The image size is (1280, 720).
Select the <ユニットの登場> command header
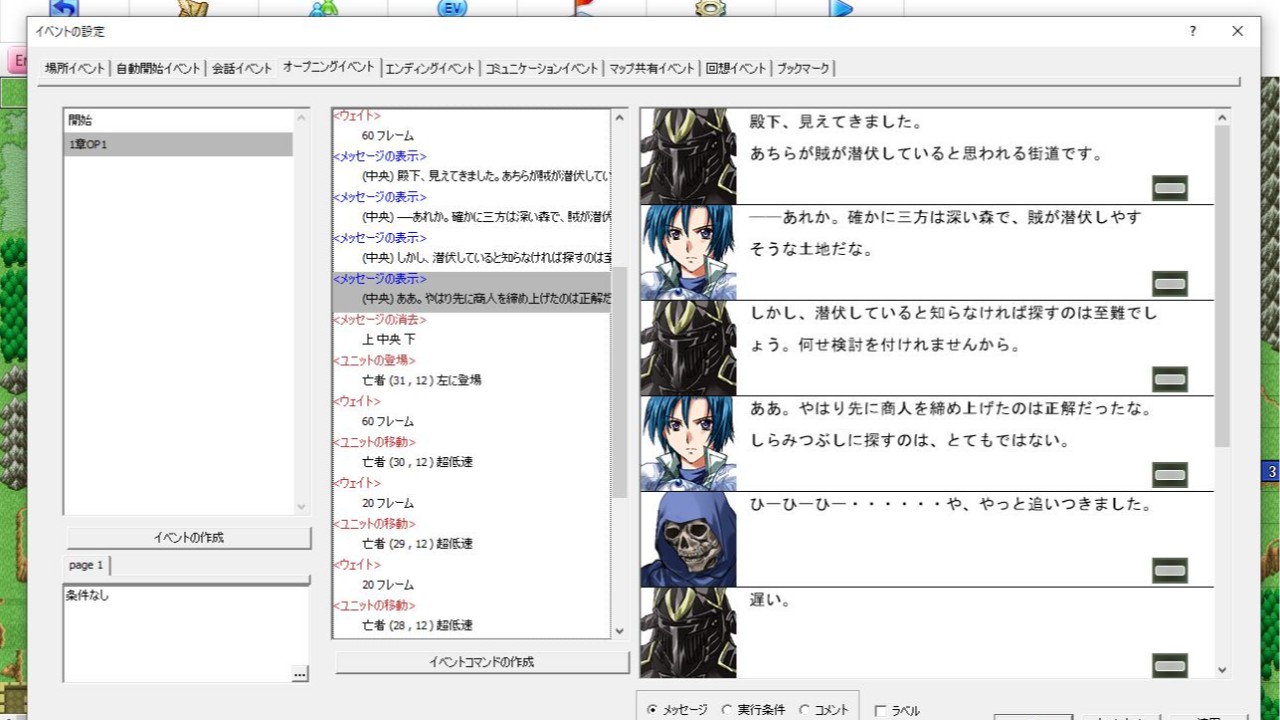[x=374, y=360]
